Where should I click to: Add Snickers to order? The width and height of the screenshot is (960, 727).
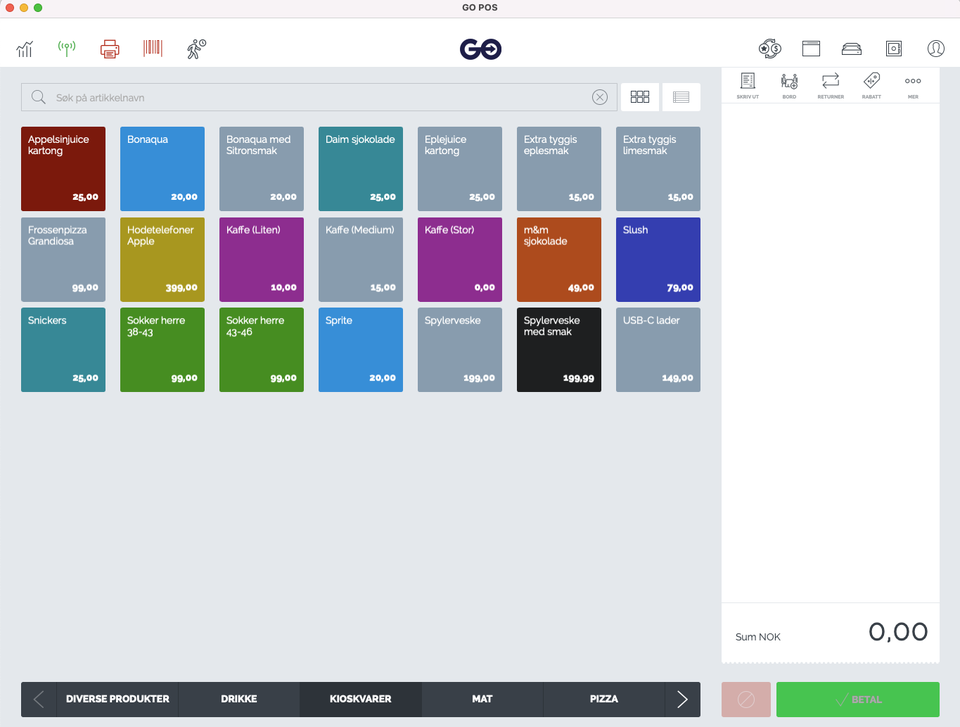pyautogui.click(x=63, y=350)
